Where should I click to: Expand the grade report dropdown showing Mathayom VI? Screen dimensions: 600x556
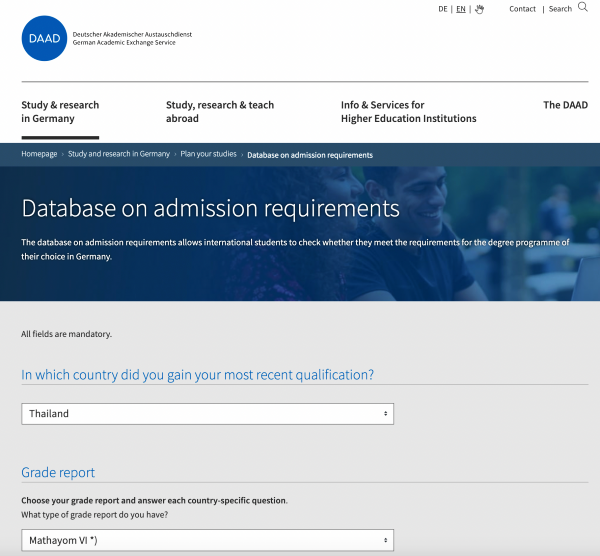(207, 541)
